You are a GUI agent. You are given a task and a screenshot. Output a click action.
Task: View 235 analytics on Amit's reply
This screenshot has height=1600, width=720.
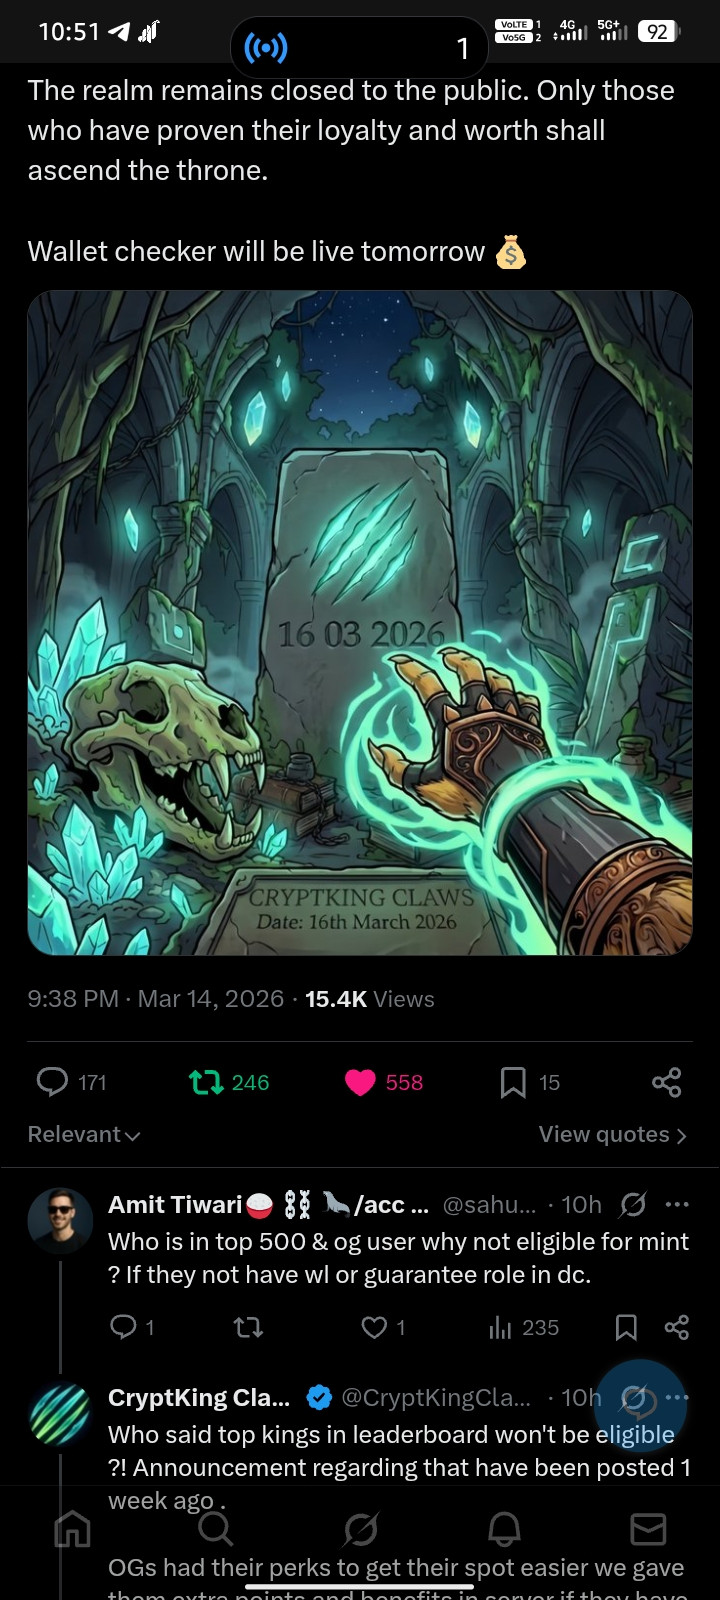tap(524, 1327)
